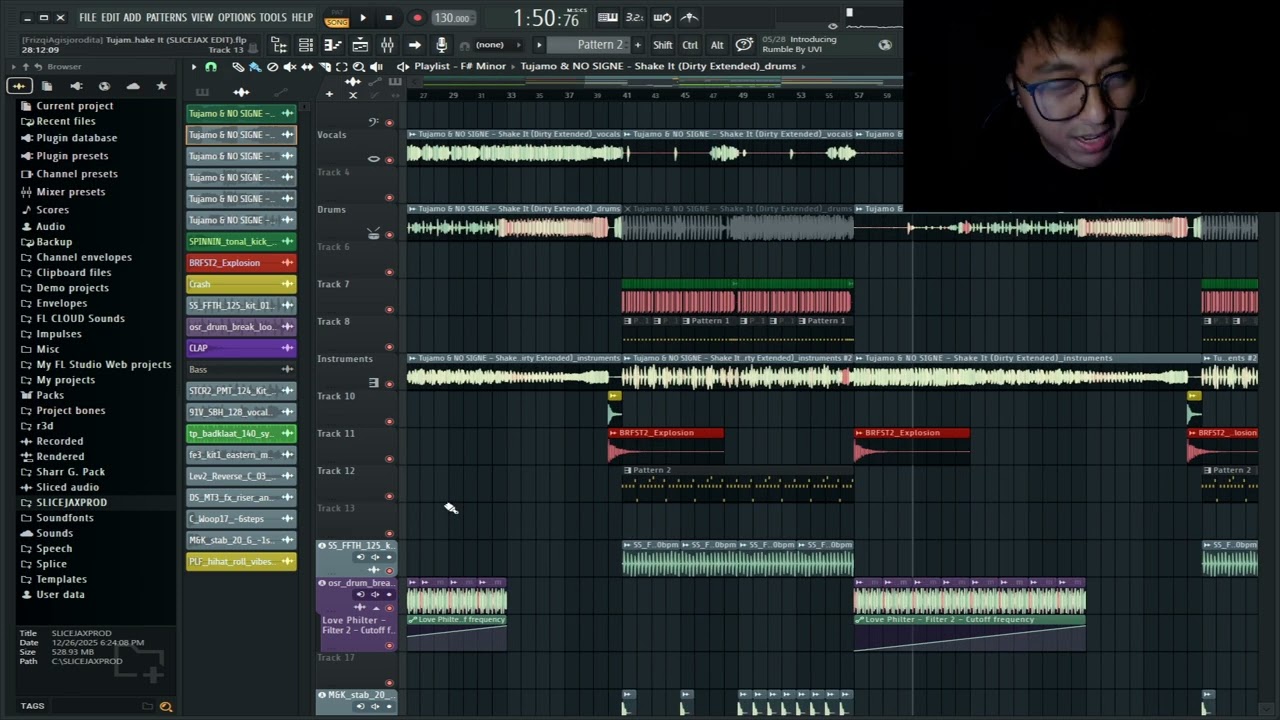Viewport: 1280px width, 720px height.
Task: Click the countdown before recording icon
Action: 634,17
